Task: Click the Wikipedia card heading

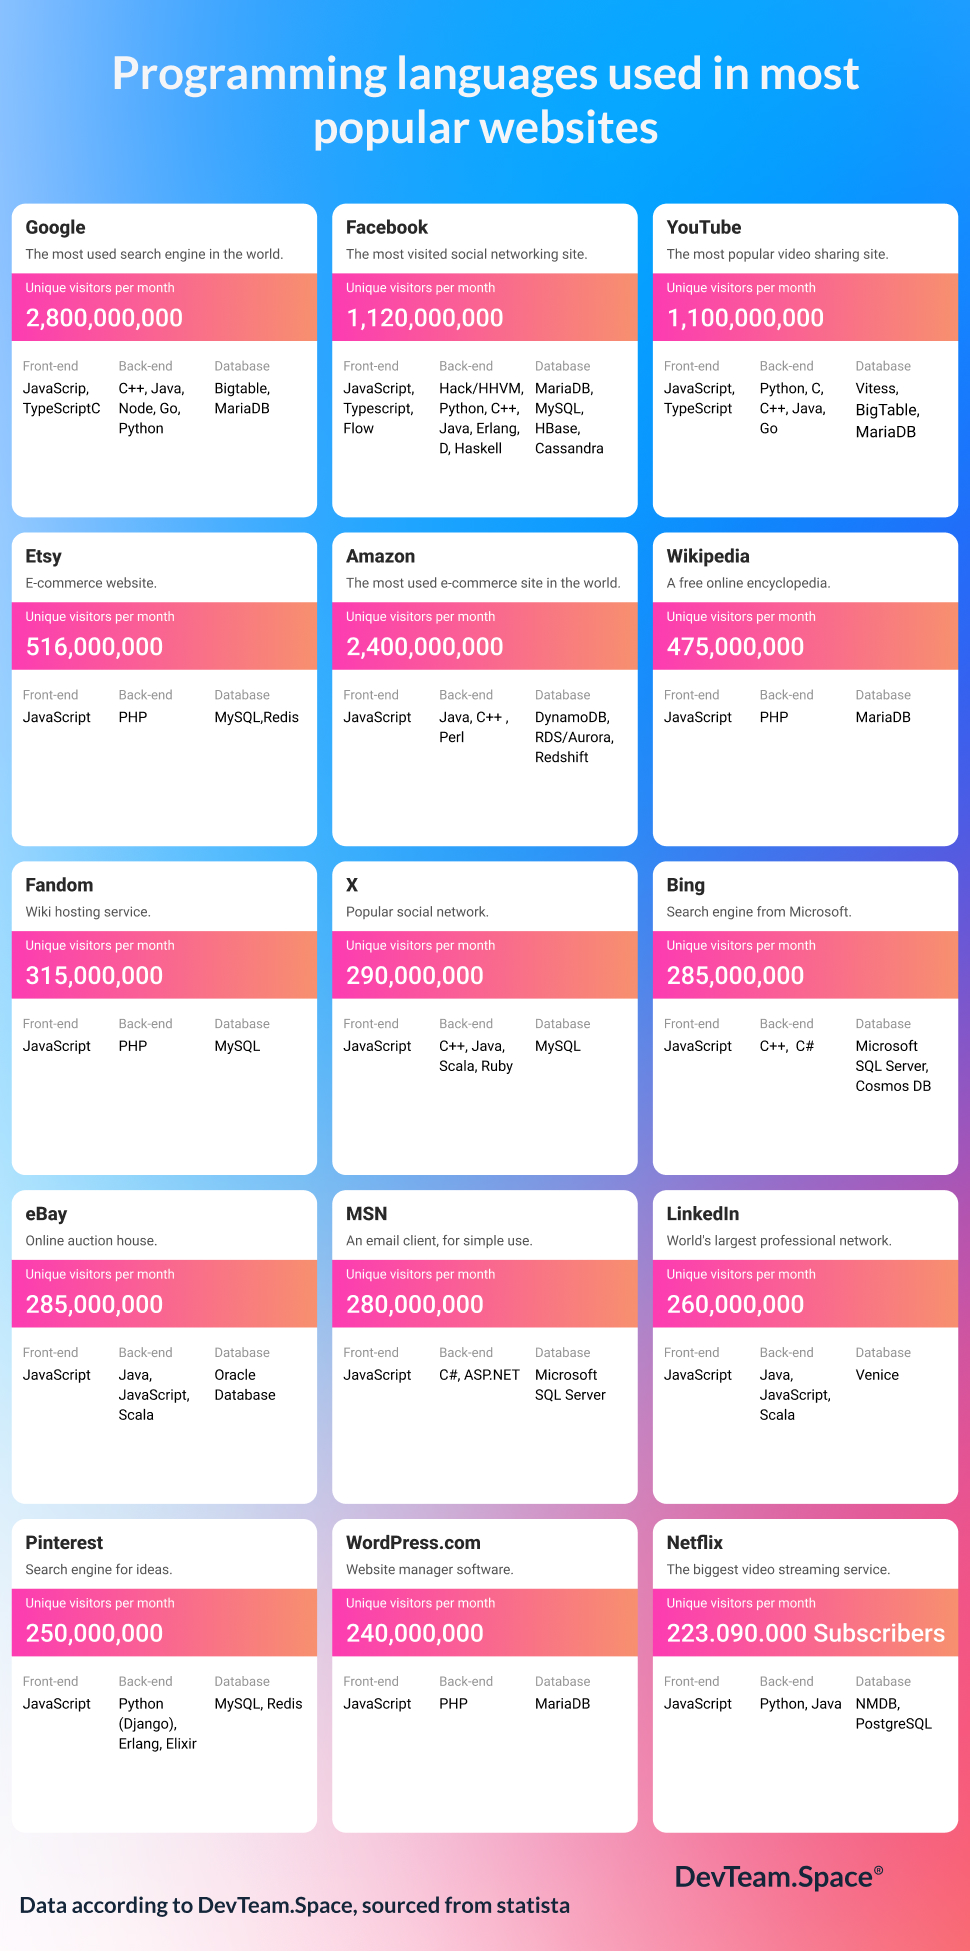Action: [708, 556]
